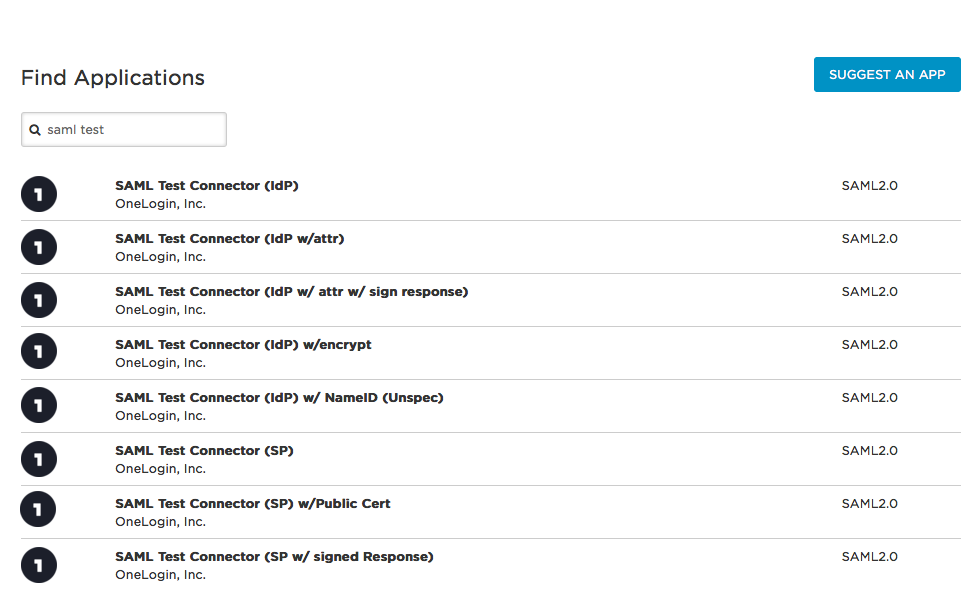The image size is (965, 601).
Task: Open SAML Test Connector (IdP w/attr)
Action: tap(230, 239)
